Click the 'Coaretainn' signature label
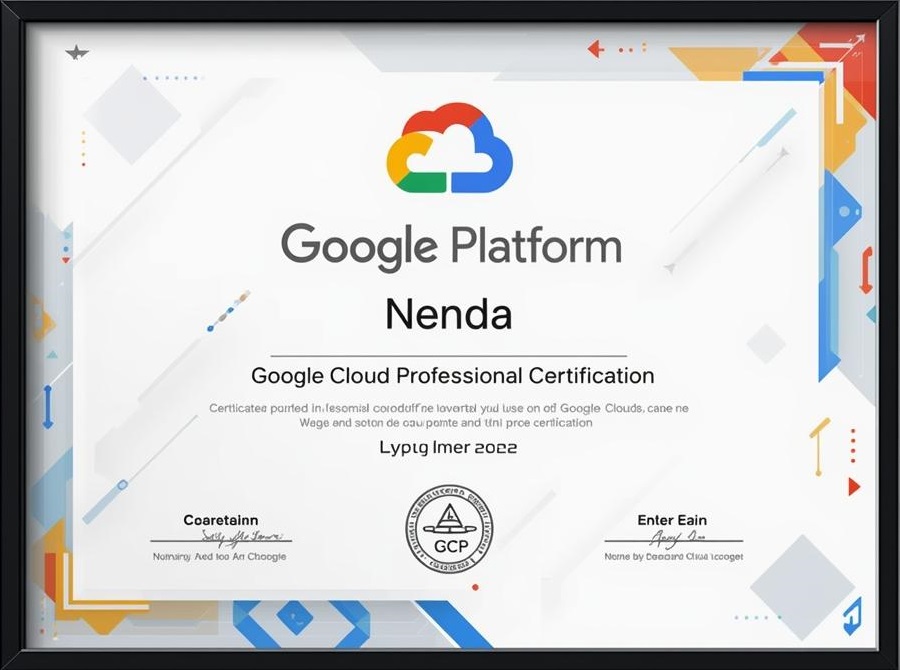This screenshot has height=670, width=900. click(220, 520)
